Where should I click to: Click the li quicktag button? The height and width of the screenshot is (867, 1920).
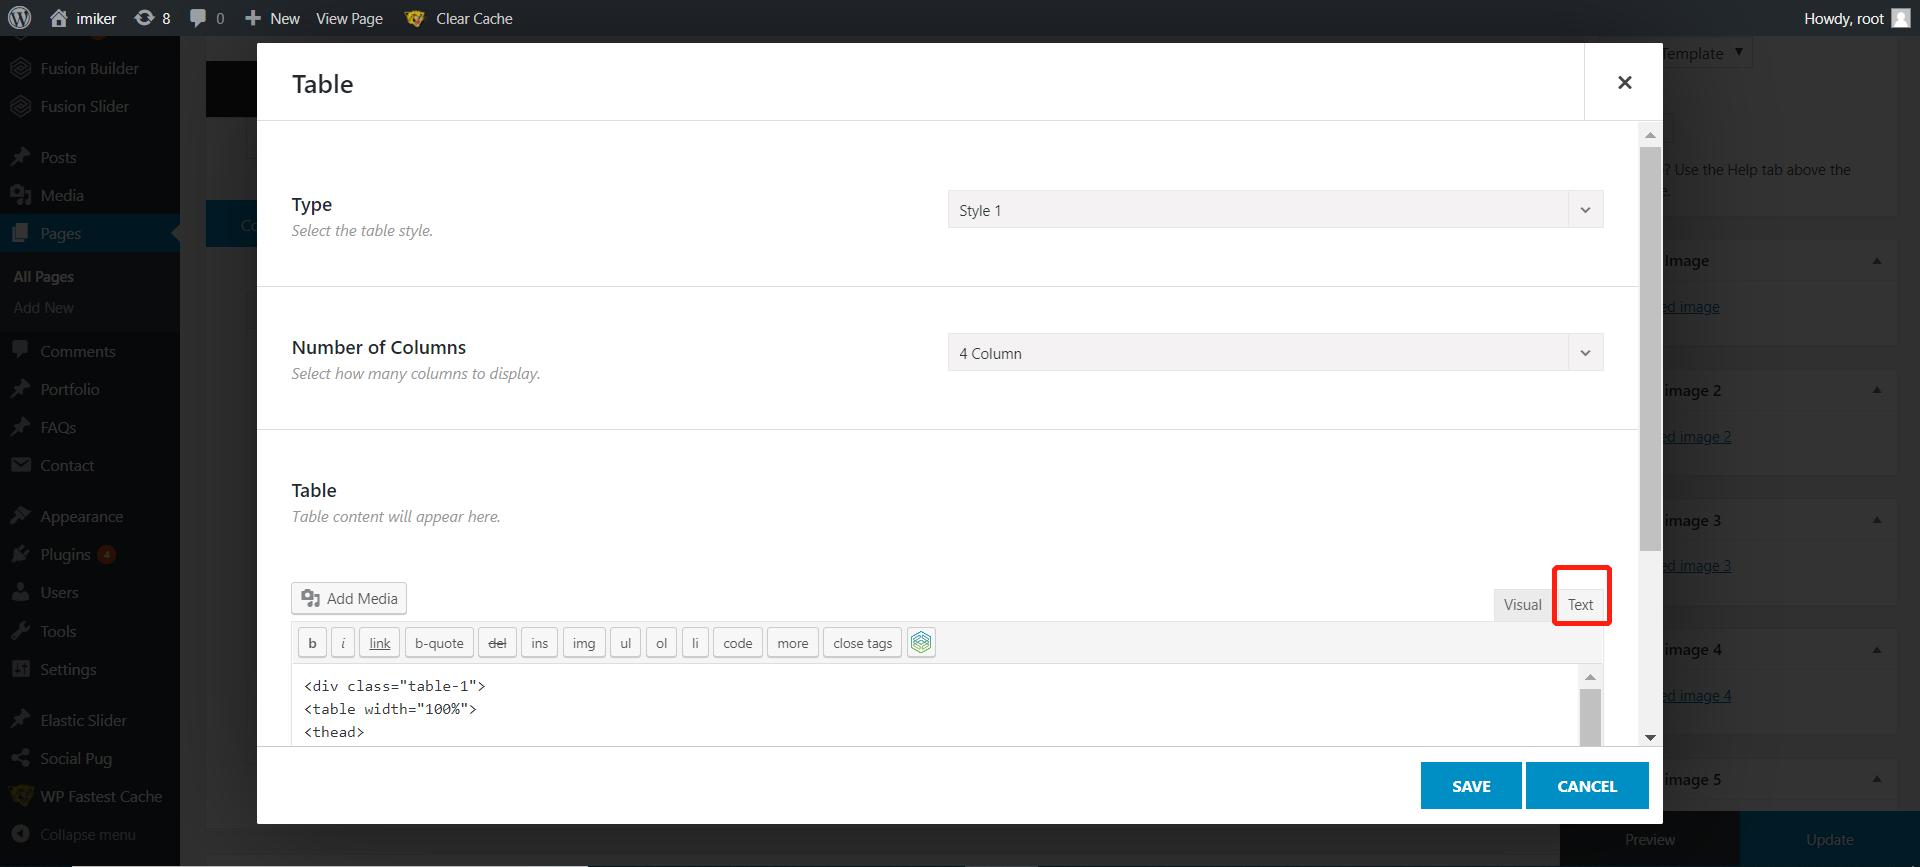(695, 643)
